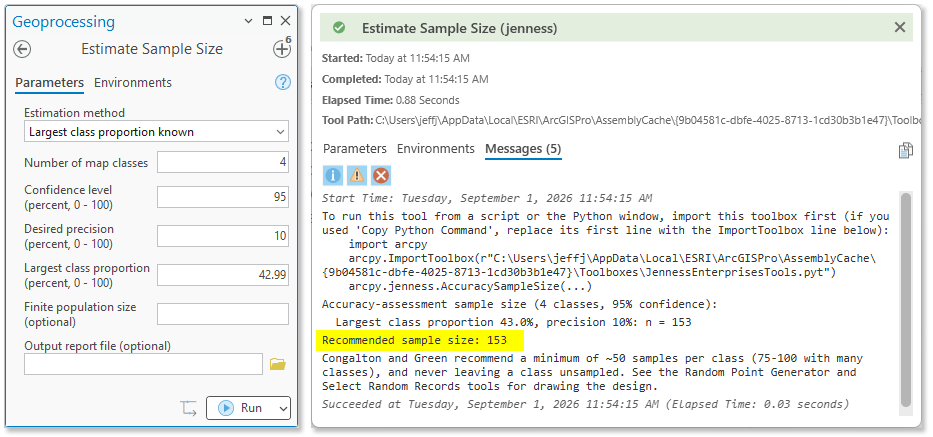Switch to Parameters tab in results window

(355, 149)
